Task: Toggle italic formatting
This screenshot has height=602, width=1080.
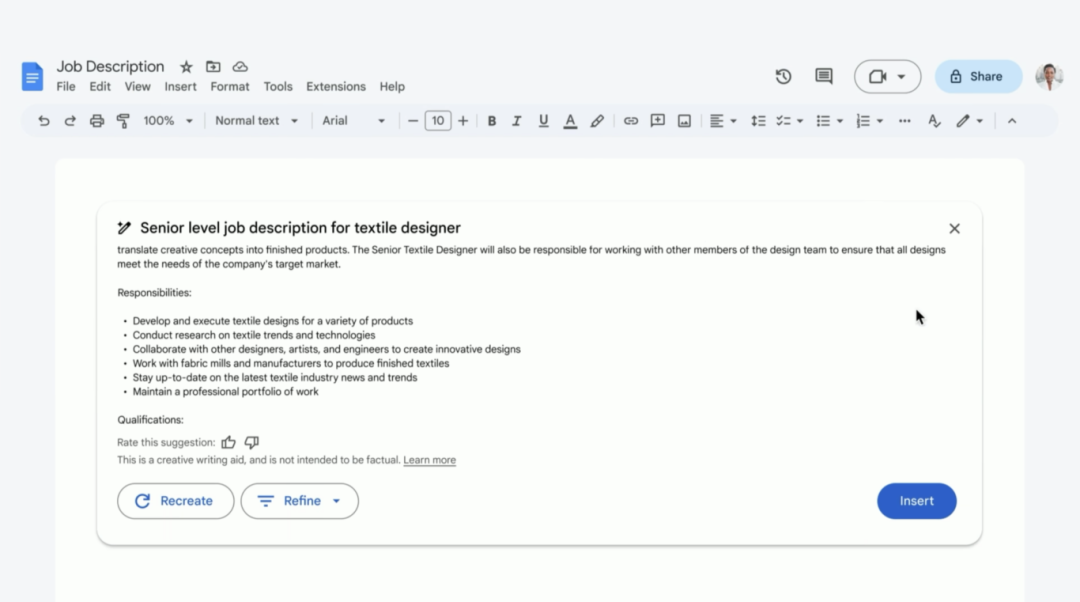Action: tap(517, 121)
